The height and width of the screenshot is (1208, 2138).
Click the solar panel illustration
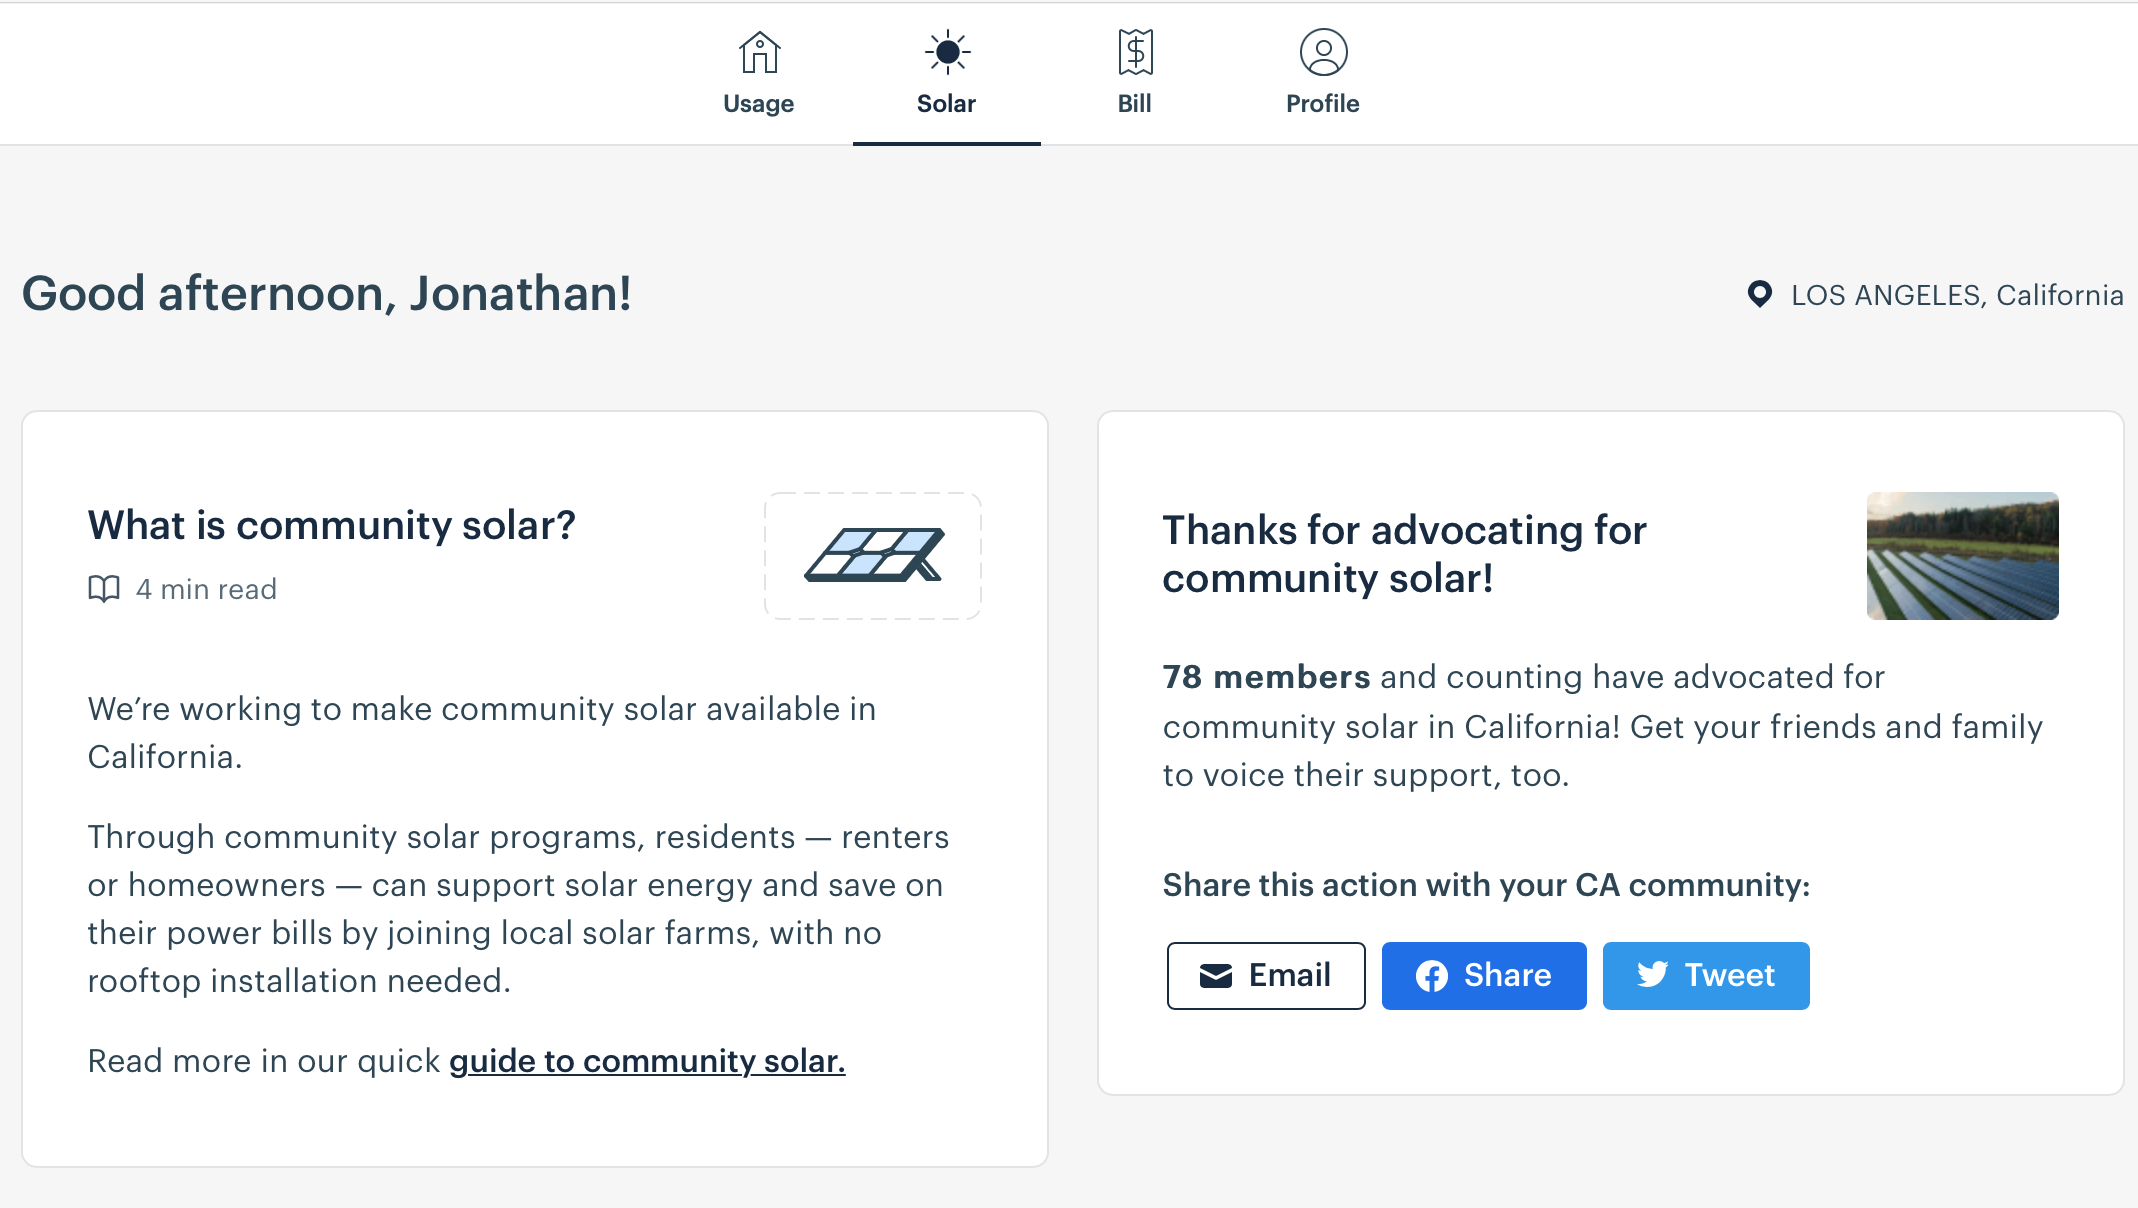873,556
